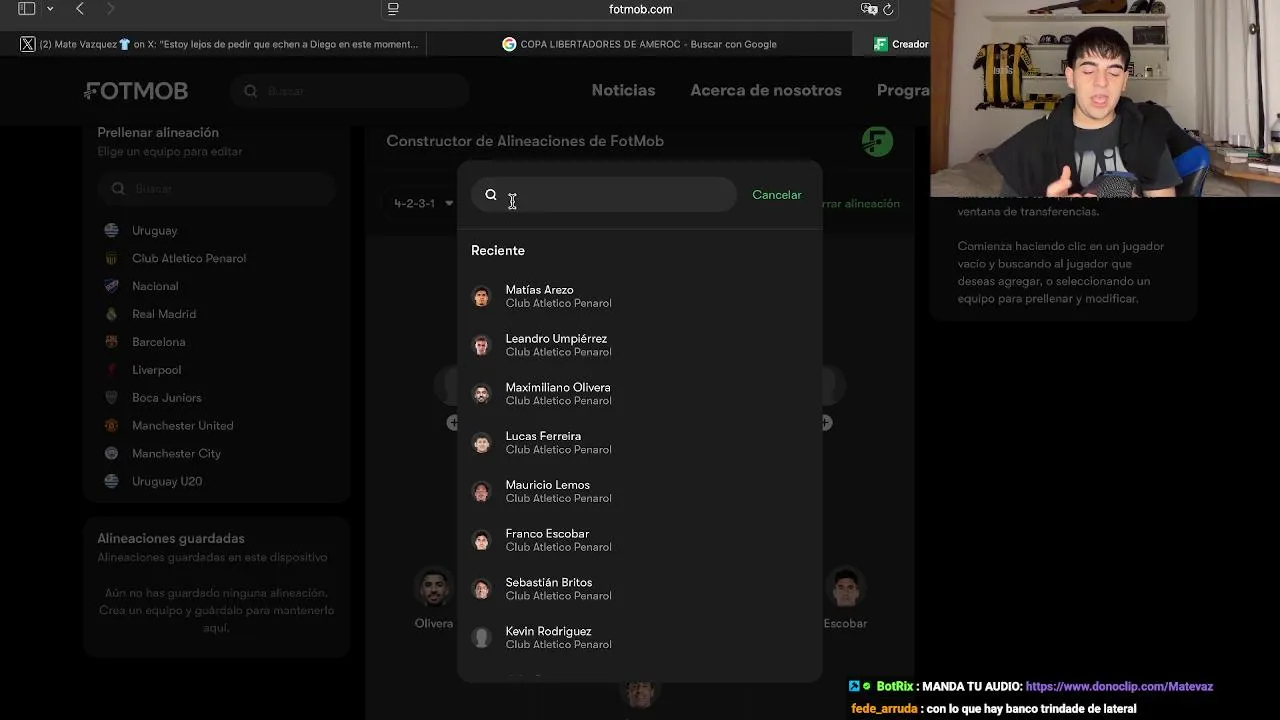Choose Matías Arezo from recent players
This screenshot has width=1280, height=720.
point(640,296)
